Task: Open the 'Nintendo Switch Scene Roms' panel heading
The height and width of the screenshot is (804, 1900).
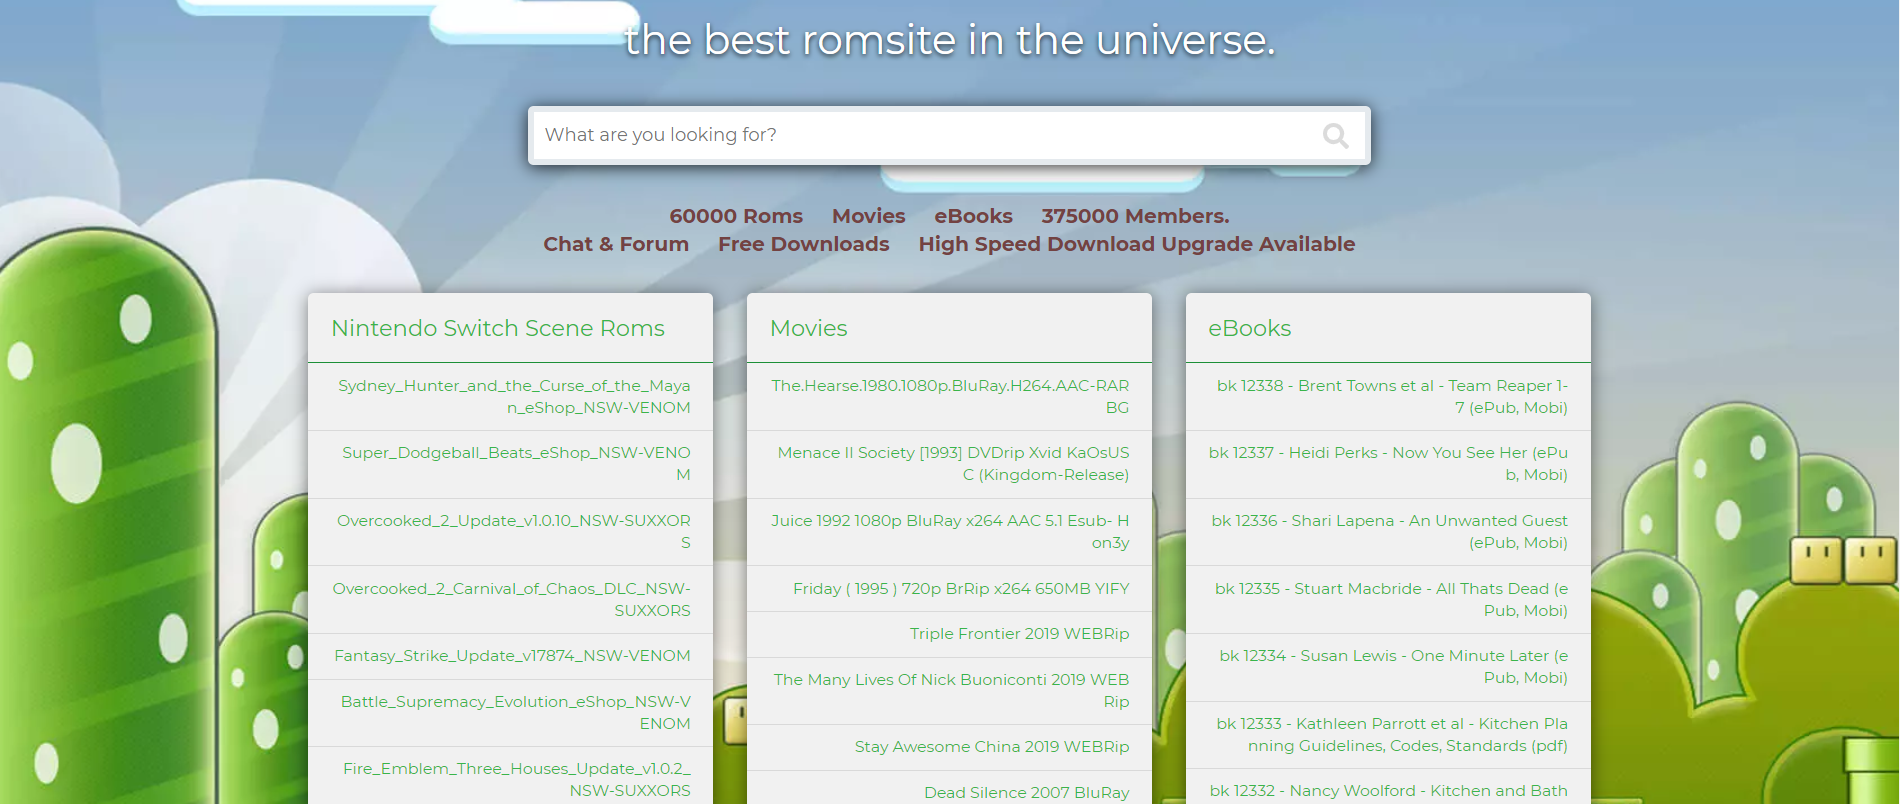Action: [x=498, y=328]
